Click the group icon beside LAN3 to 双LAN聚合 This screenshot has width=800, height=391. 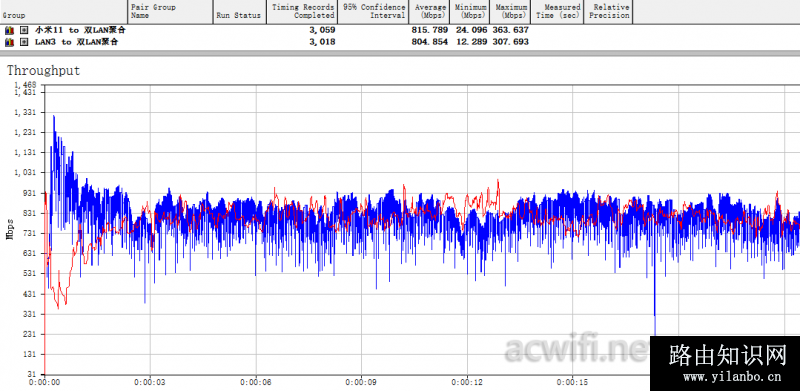(x=9, y=42)
